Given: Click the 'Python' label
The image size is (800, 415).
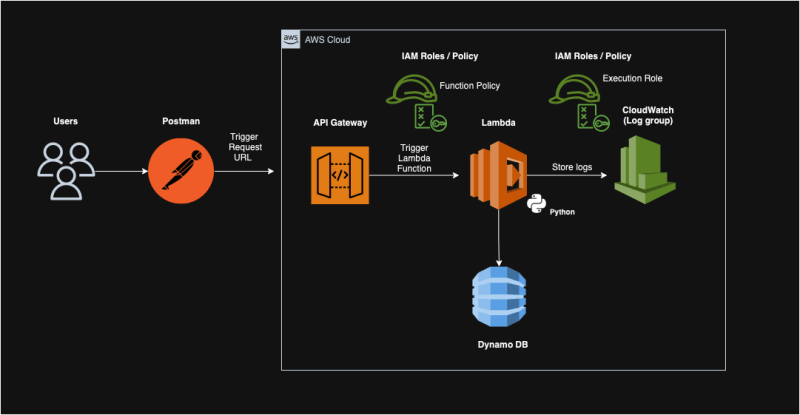Looking at the screenshot, I should click(x=562, y=212).
